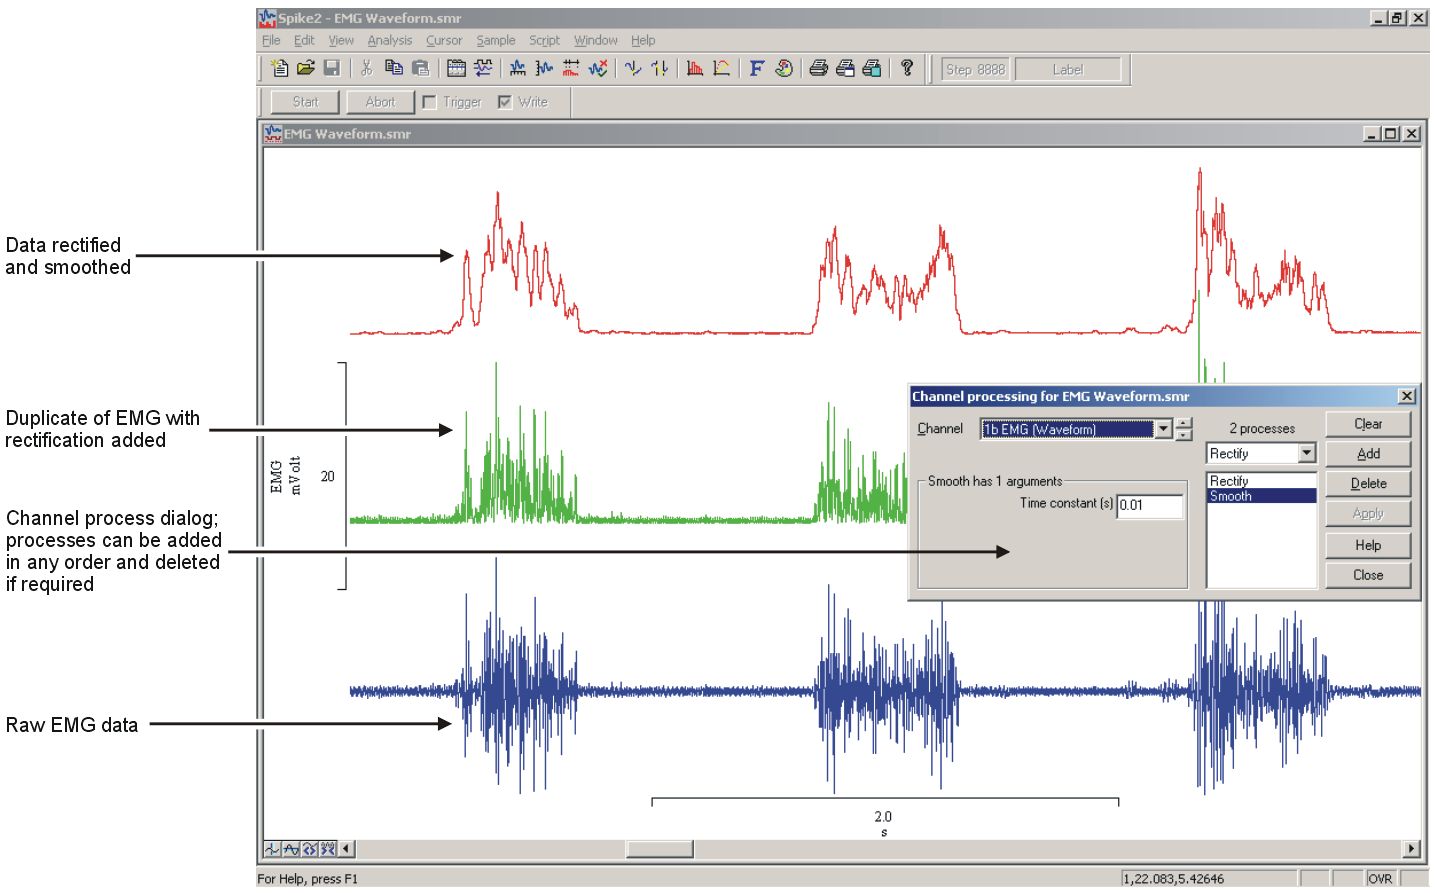Image resolution: width=1435 pixels, height=893 pixels.
Task: Uncheck the Write checkbox
Action: [505, 101]
